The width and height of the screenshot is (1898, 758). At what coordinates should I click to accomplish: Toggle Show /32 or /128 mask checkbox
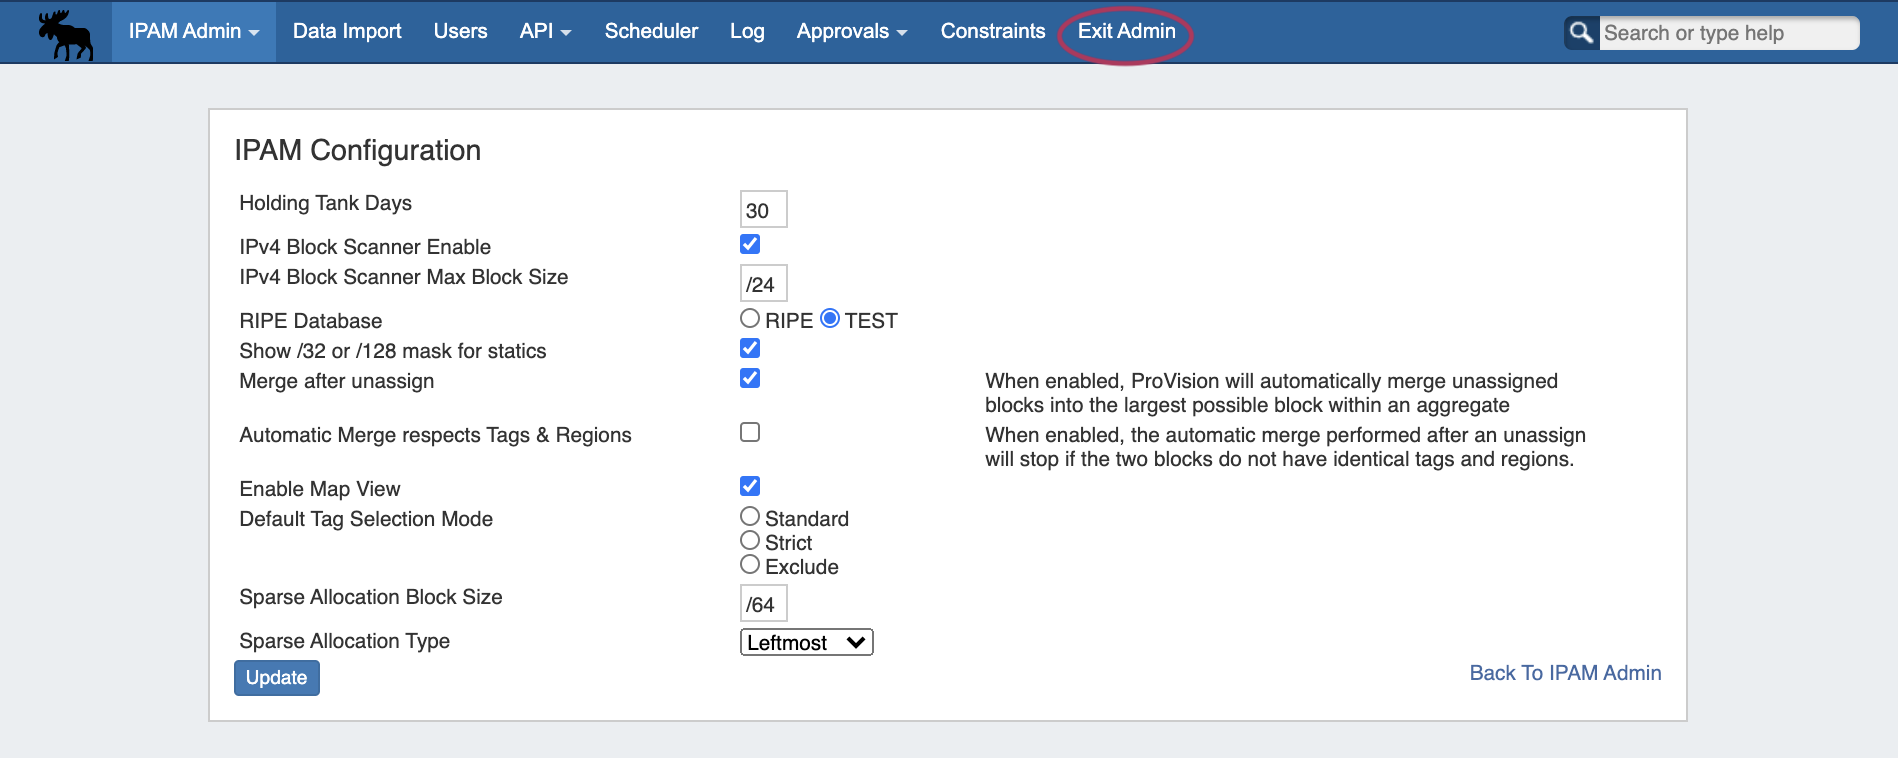pyautogui.click(x=750, y=348)
